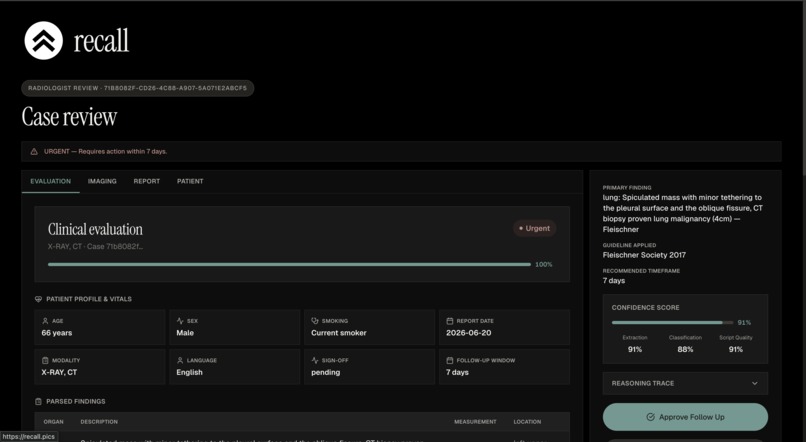806x442 pixels.
Task: Click the 'Fleischner Society 2017' guideline text
Action: [644, 255]
